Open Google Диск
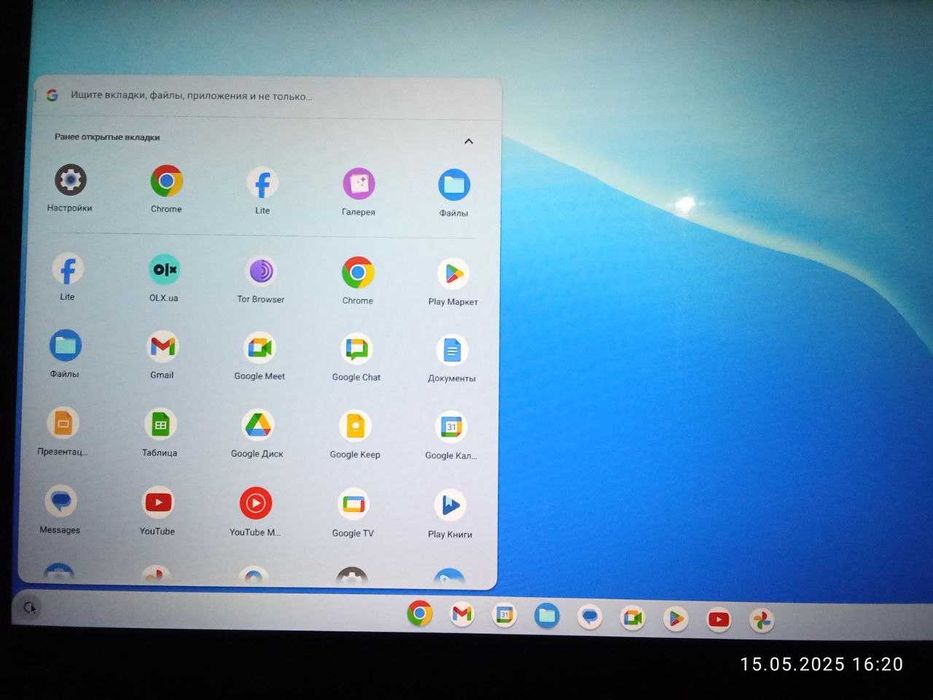This screenshot has height=700, width=933. point(258,426)
